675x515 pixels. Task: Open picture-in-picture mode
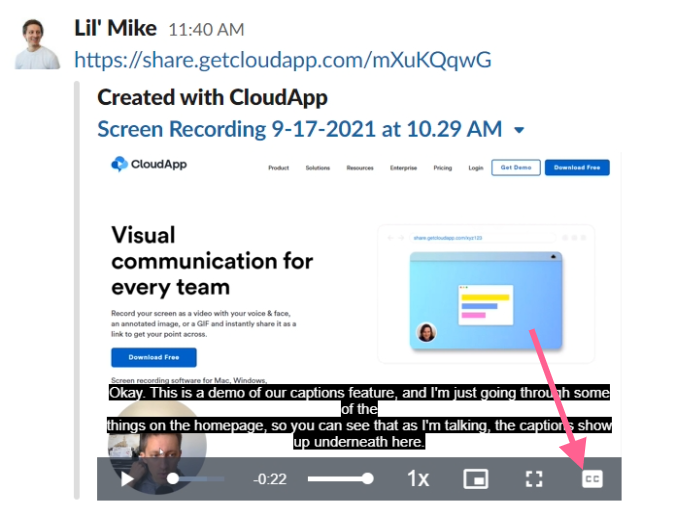tap(476, 479)
